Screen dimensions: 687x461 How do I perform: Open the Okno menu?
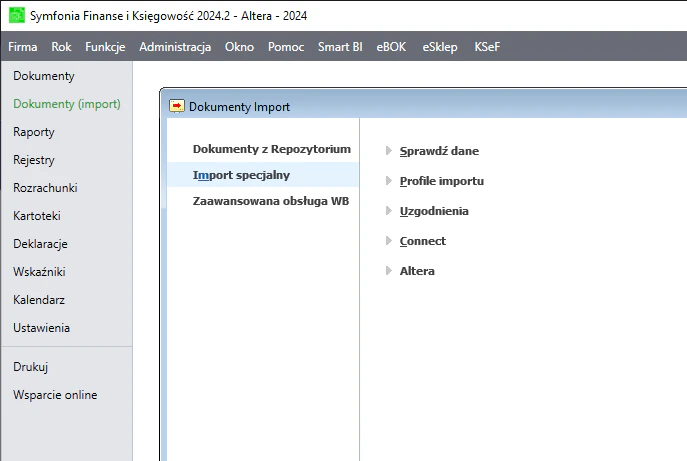(x=239, y=46)
